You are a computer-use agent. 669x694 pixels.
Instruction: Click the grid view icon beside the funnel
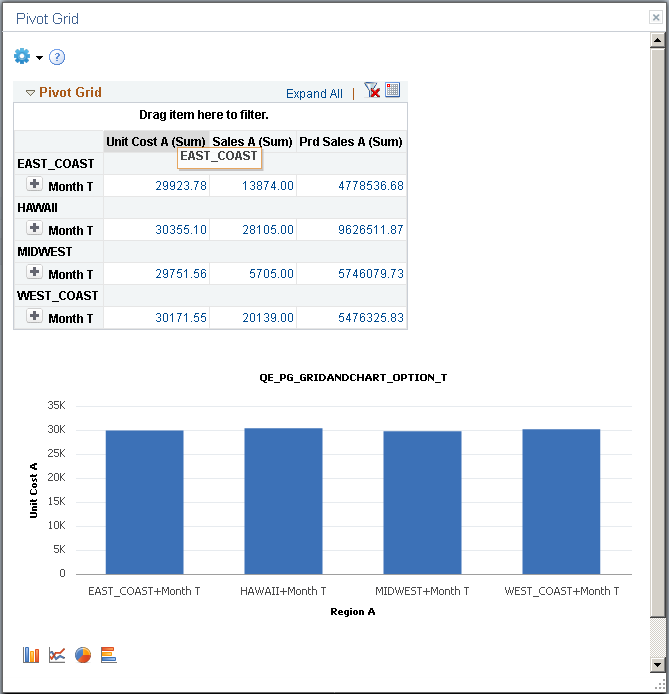coord(392,90)
